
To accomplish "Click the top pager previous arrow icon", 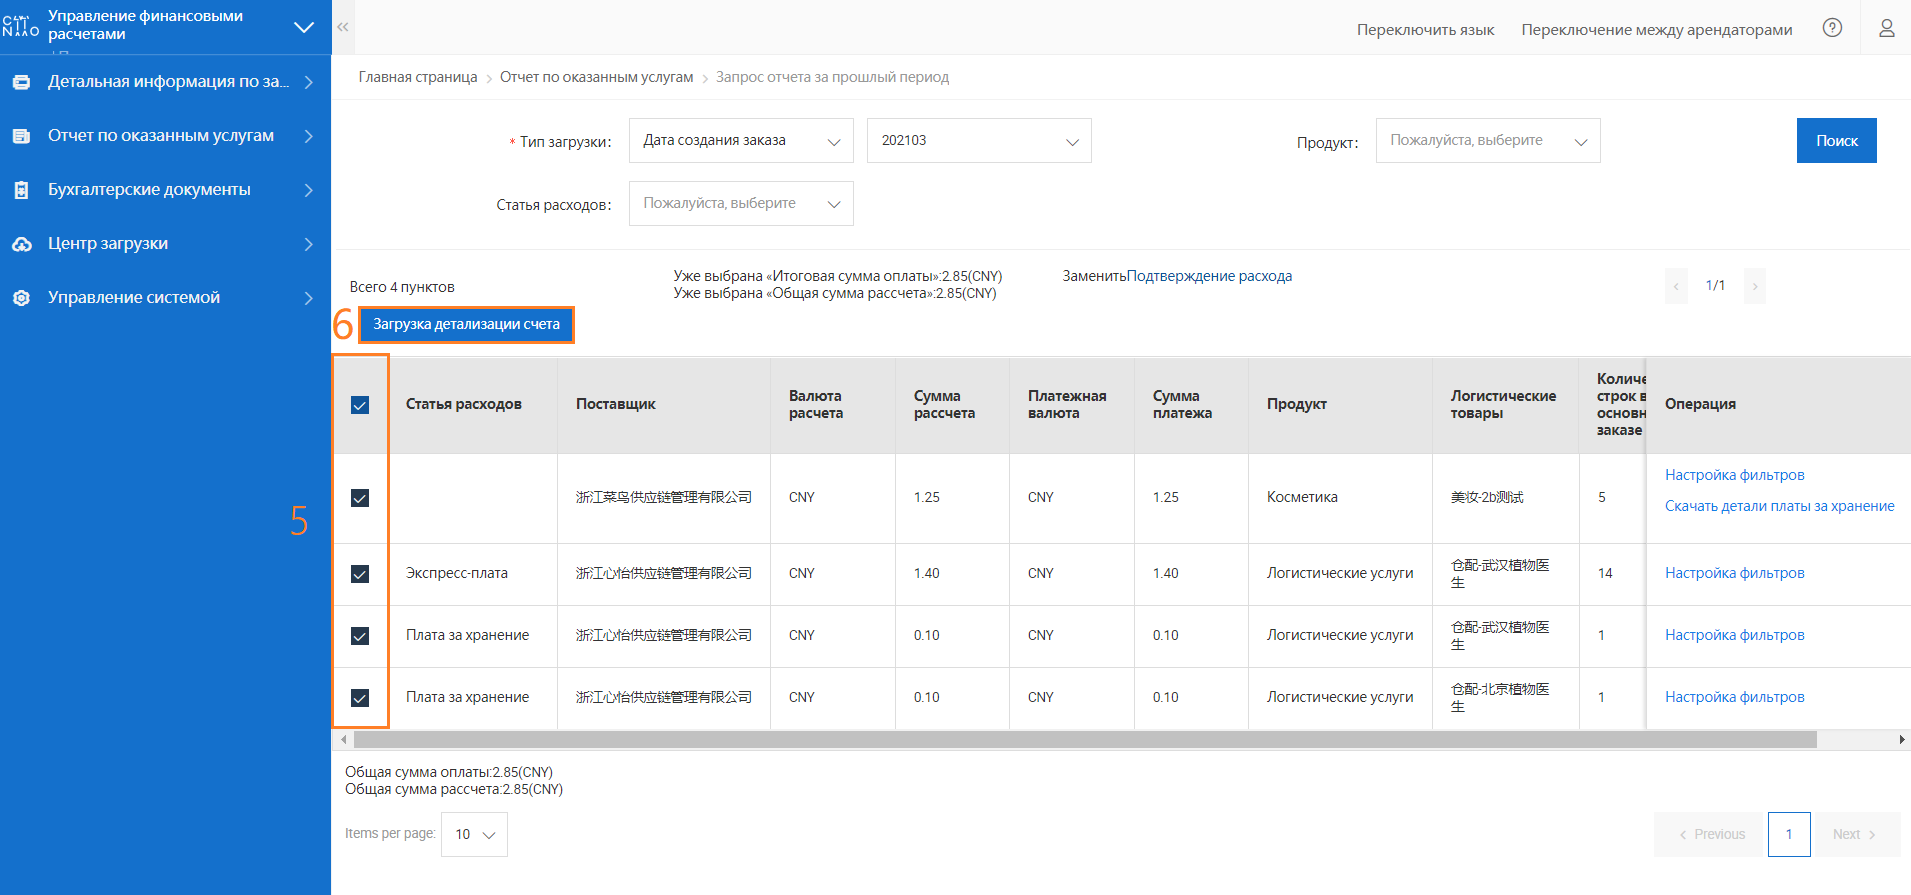I will tap(1677, 286).
